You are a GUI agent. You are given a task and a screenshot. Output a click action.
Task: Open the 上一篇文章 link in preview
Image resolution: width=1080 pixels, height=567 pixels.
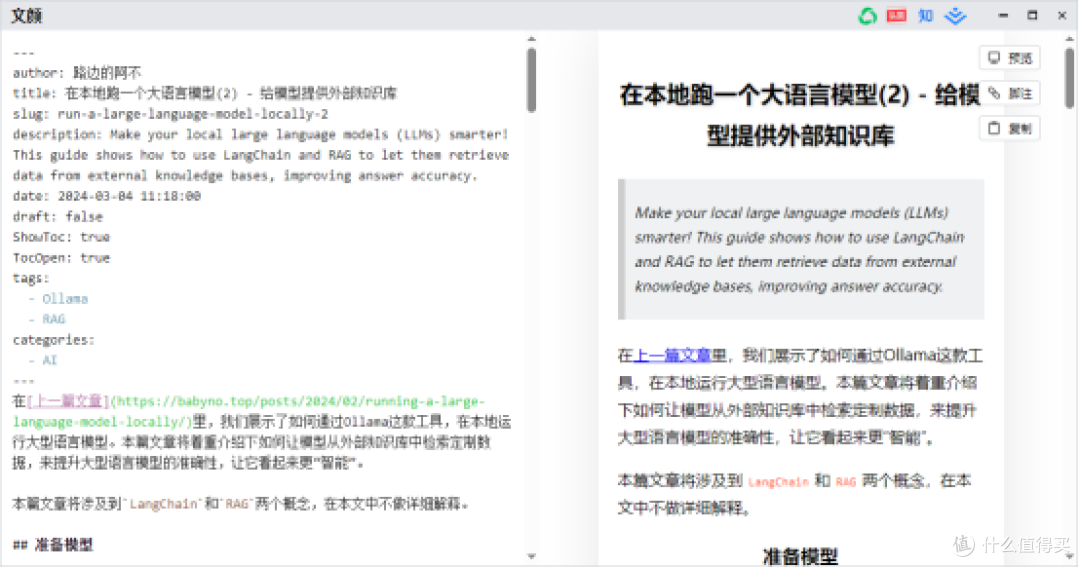click(x=672, y=355)
